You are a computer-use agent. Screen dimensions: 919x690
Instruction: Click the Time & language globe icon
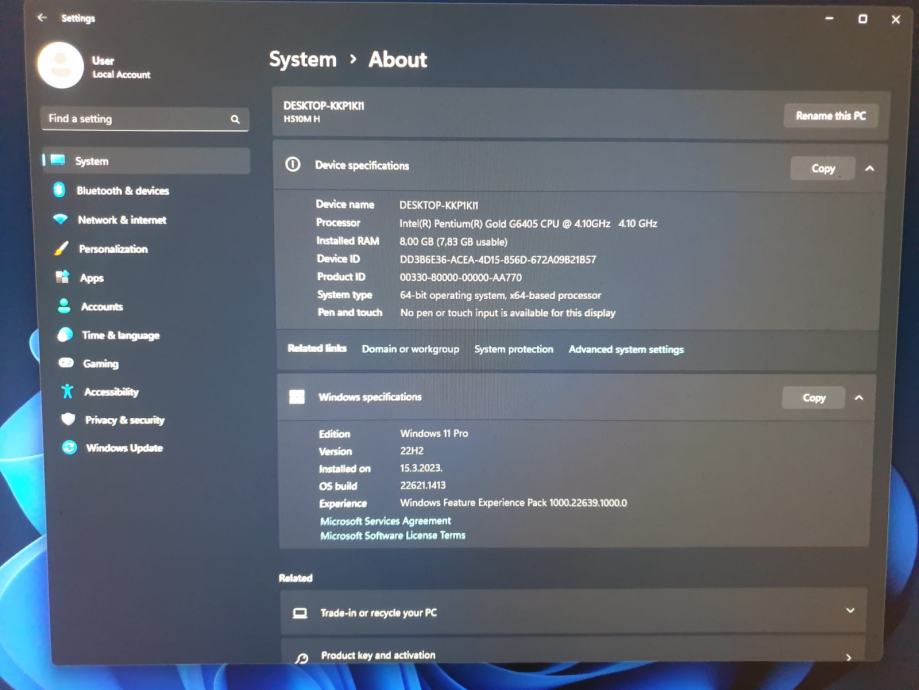coord(65,334)
